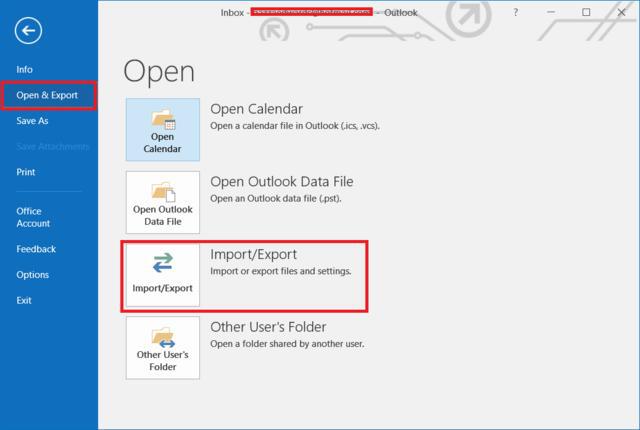Click the Import/Export arrows tile

[163, 275]
